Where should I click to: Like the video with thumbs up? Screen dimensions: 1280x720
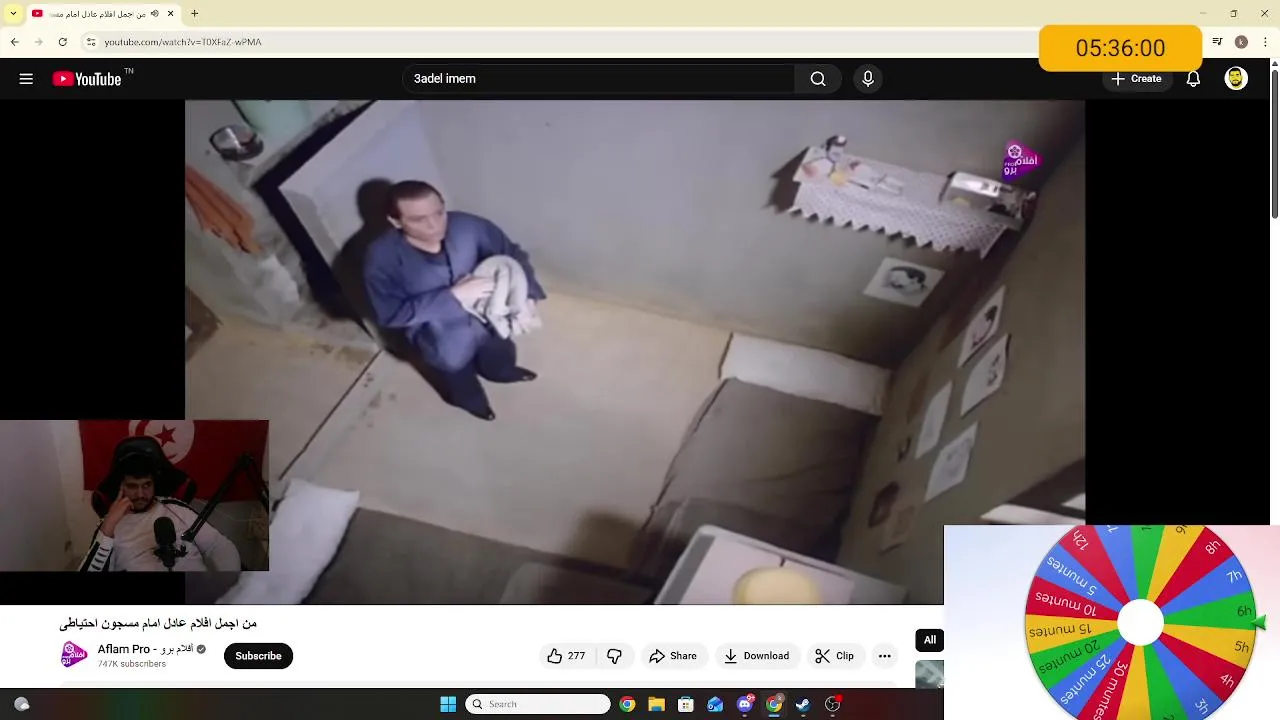pos(565,656)
